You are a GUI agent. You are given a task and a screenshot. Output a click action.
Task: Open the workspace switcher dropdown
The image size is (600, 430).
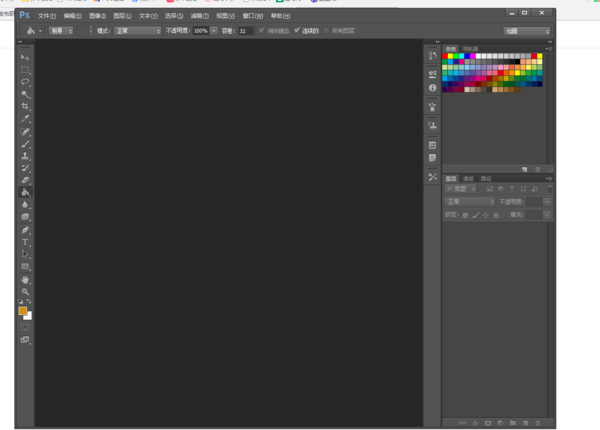(x=527, y=31)
